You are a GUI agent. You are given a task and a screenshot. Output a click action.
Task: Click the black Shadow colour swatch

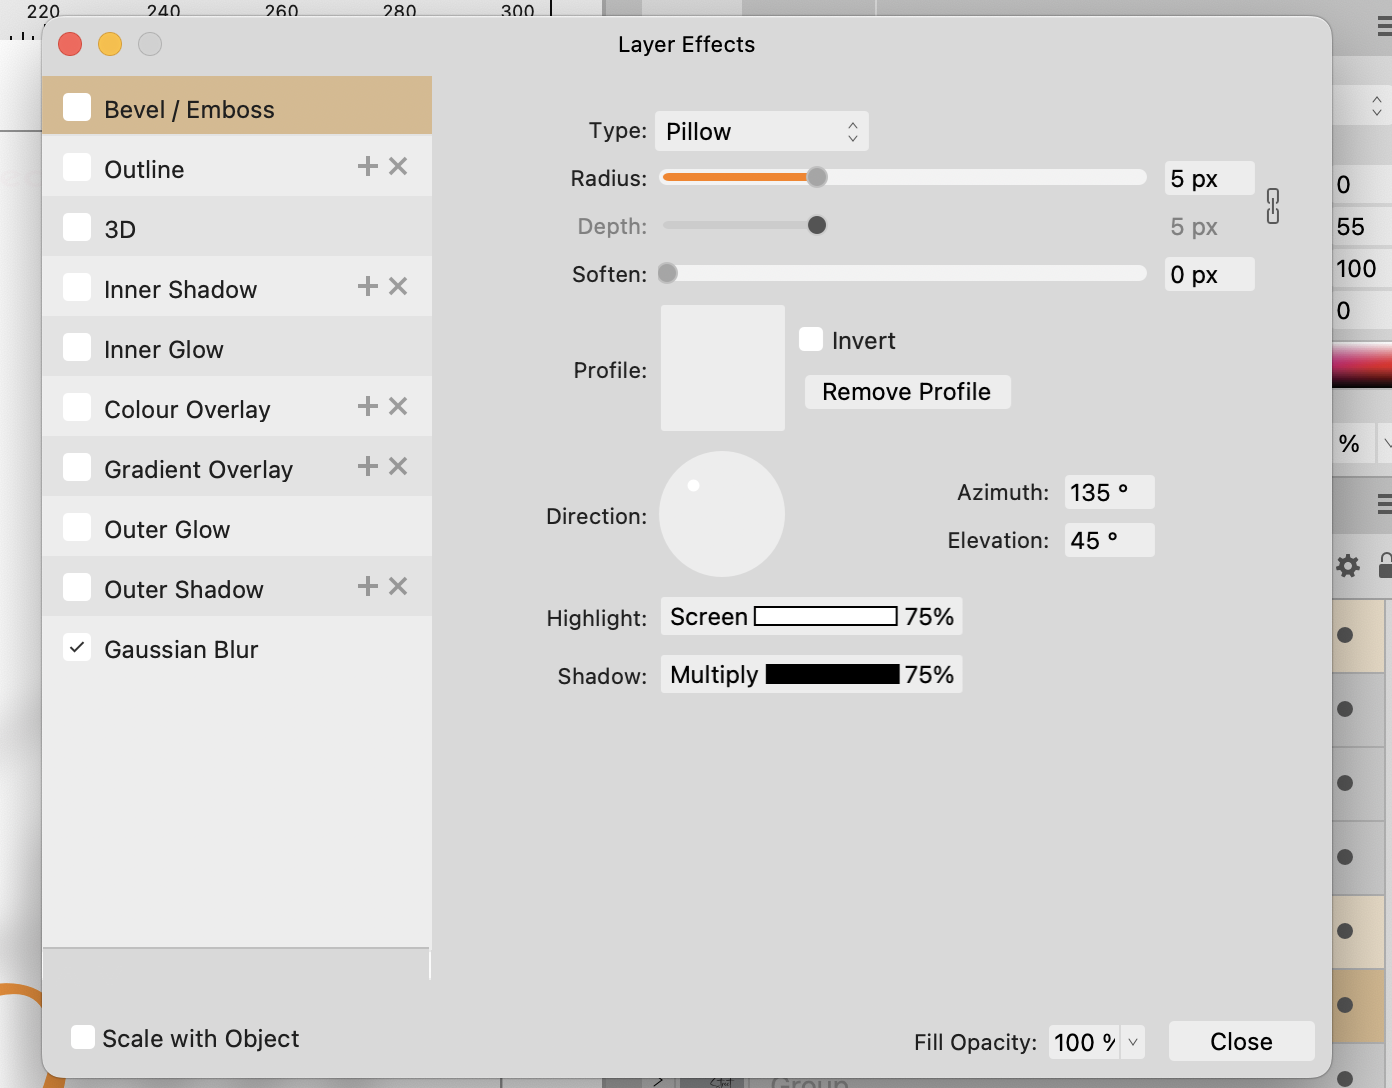click(x=832, y=675)
